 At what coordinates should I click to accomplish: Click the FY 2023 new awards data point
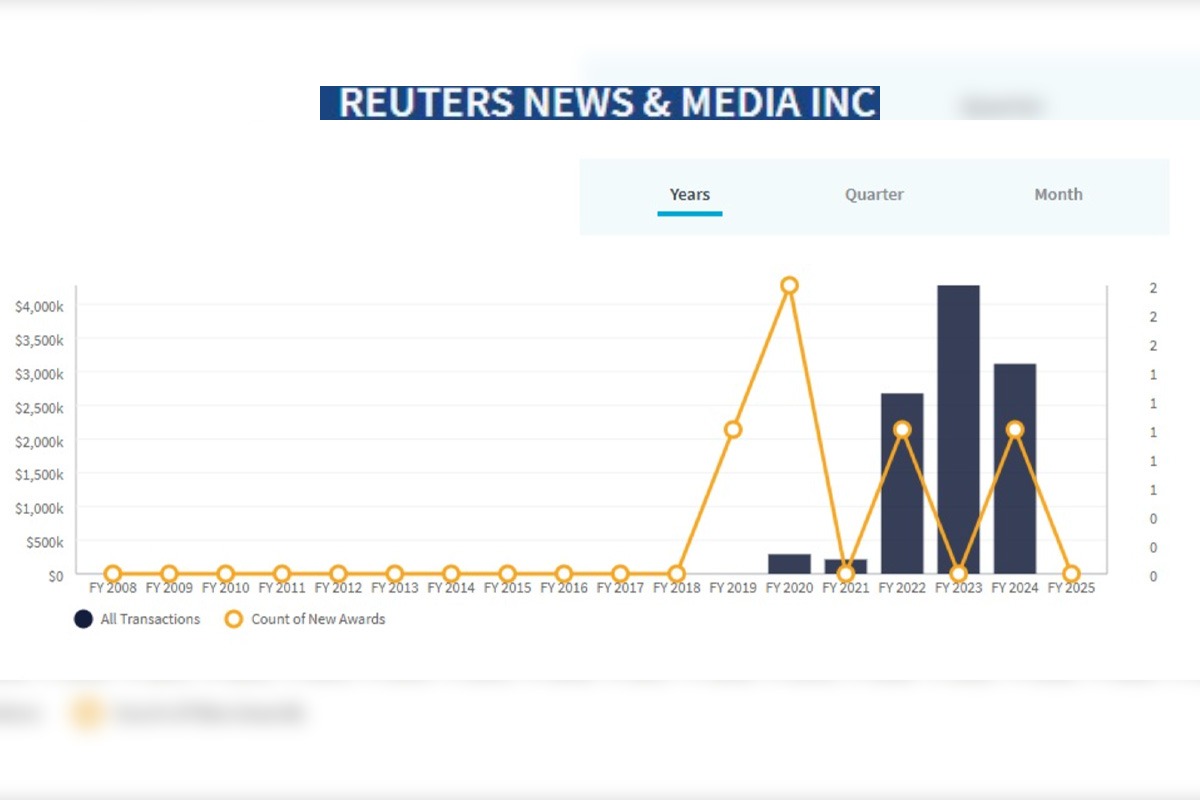coord(958,574)
